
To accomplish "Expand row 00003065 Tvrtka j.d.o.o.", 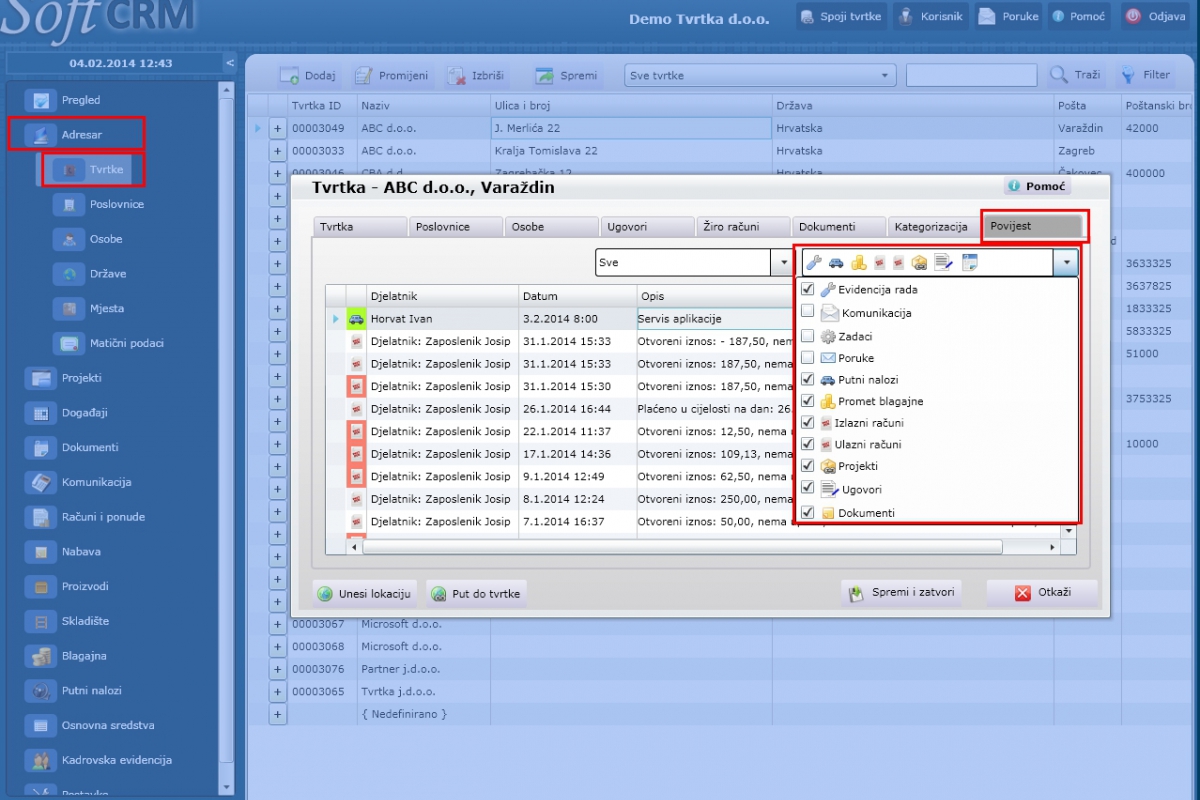I will click(278, 692).
